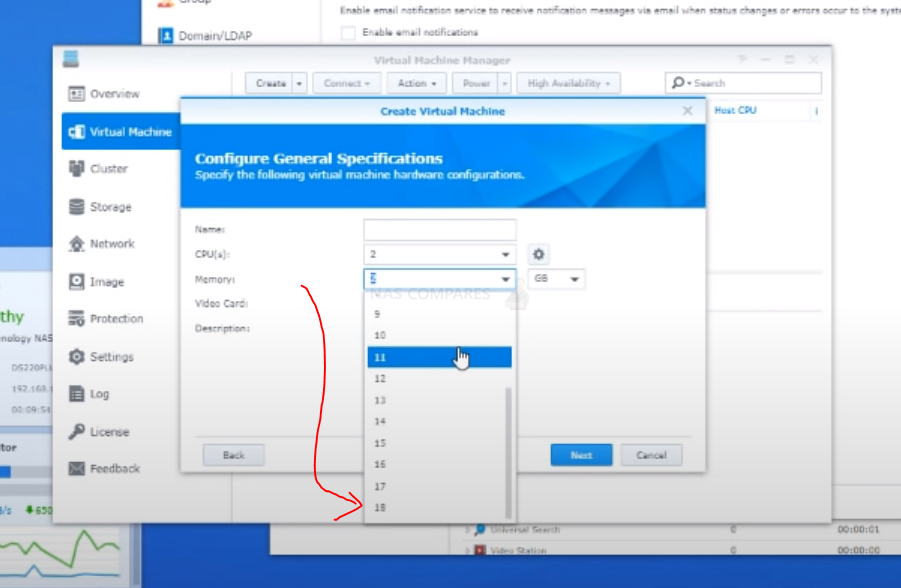Click the Name input field

[x=440, y=230]
